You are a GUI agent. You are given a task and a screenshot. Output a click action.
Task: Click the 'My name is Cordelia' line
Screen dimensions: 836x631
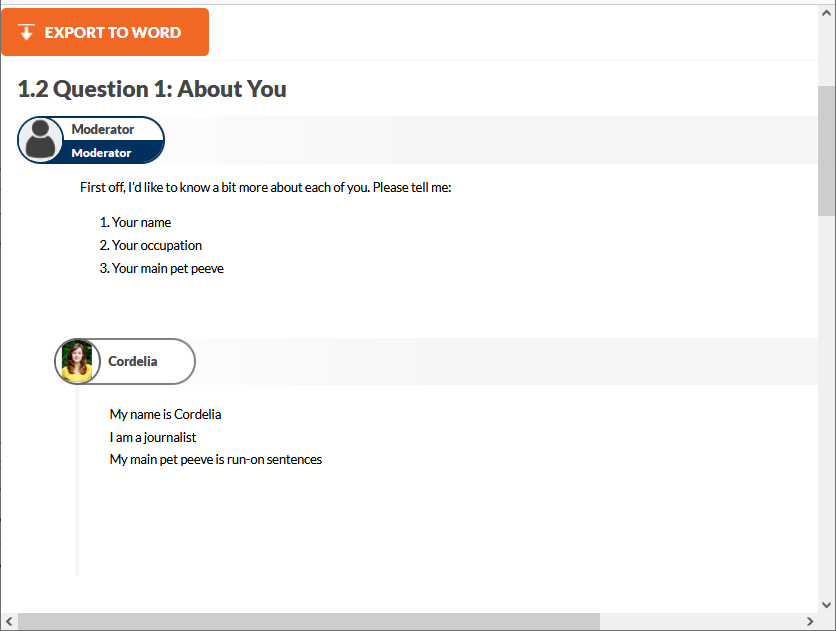pos(165,414)
